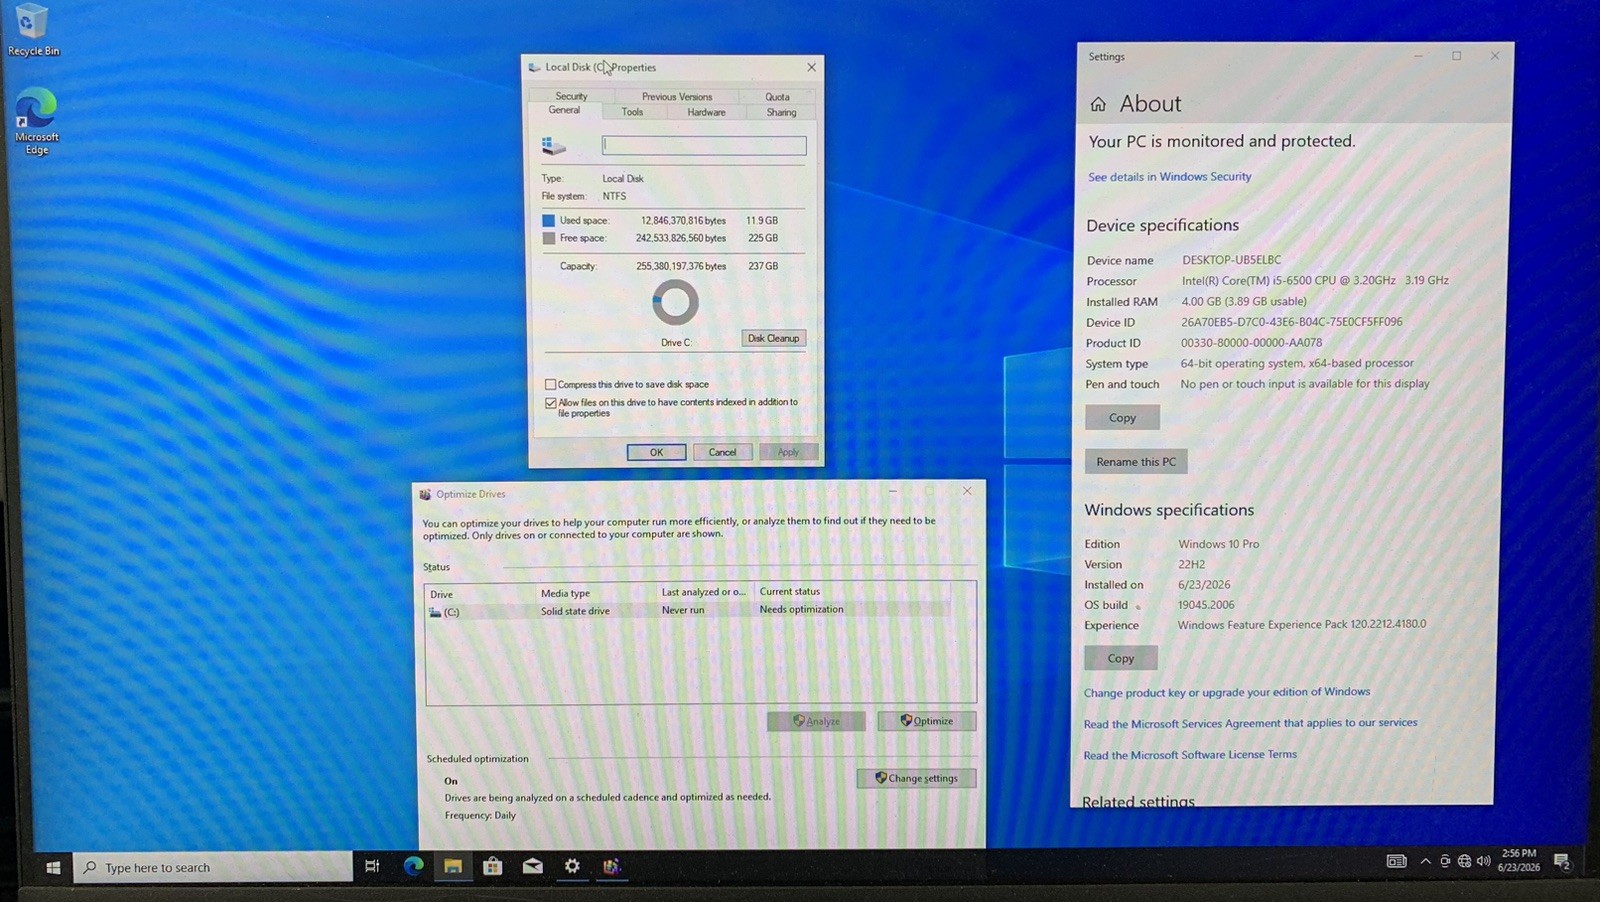Click the touch keyboard tray icon
The image size is (1600, 902).
pos(1396,861)
